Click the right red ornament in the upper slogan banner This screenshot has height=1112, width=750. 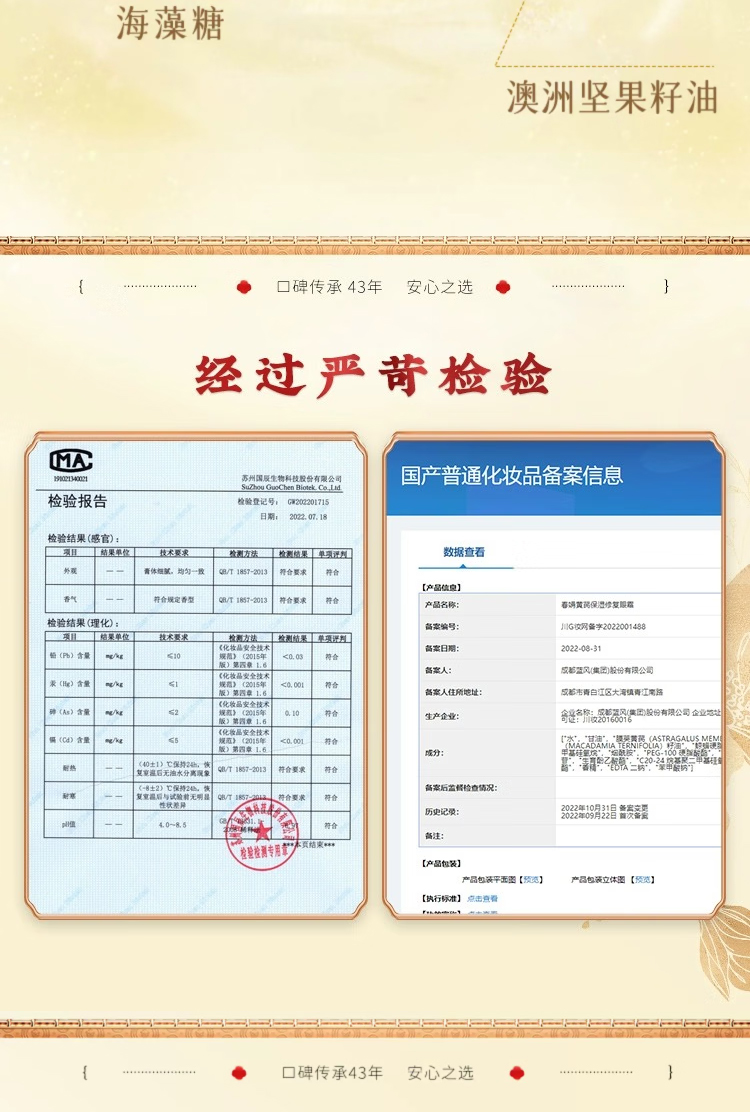(x=504, y=287)
